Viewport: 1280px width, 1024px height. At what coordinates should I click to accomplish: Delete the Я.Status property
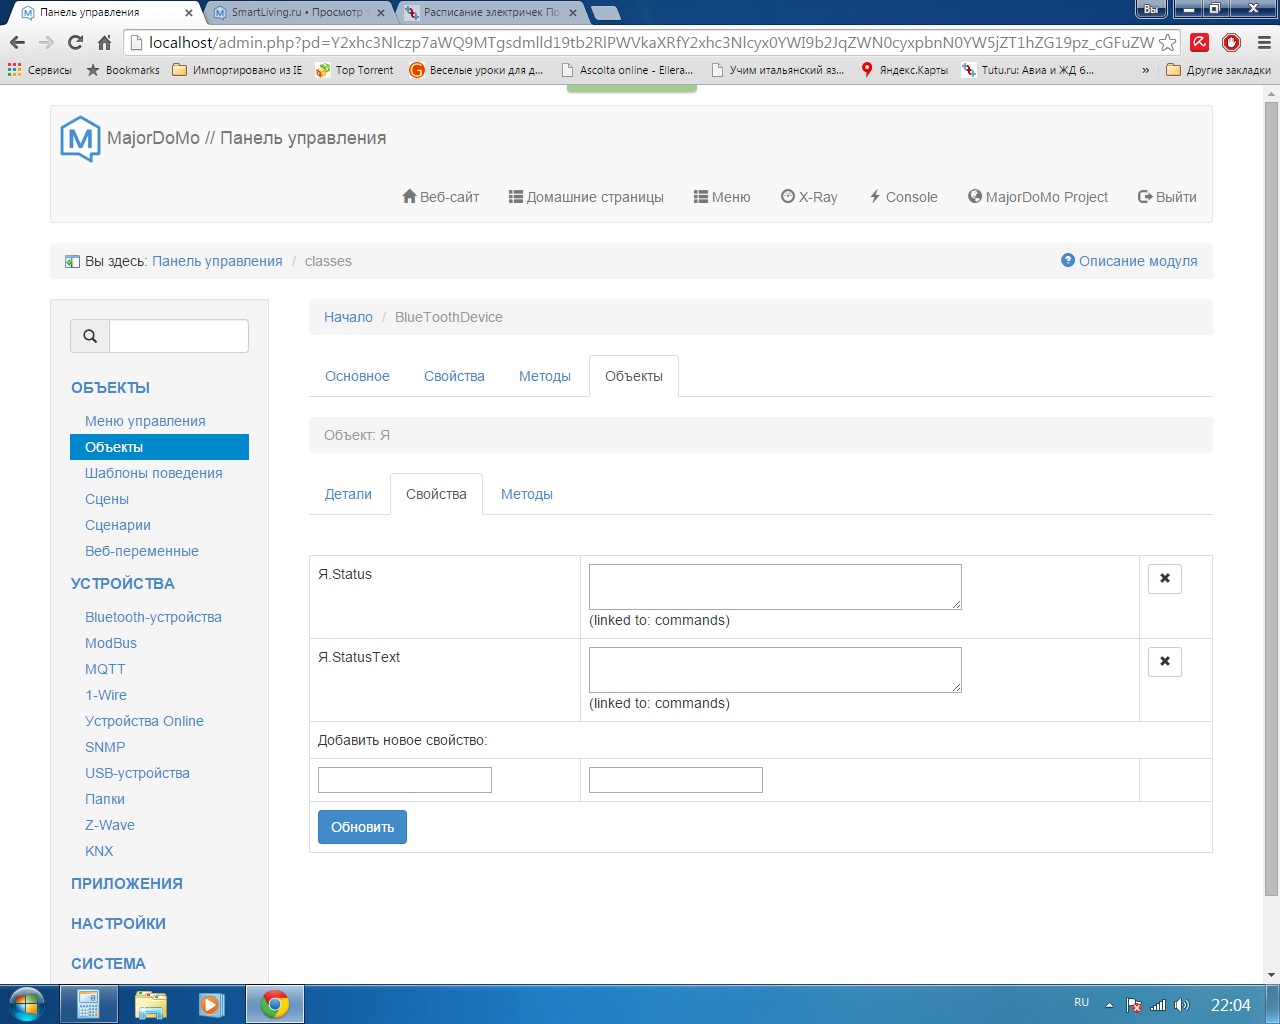1165,578
